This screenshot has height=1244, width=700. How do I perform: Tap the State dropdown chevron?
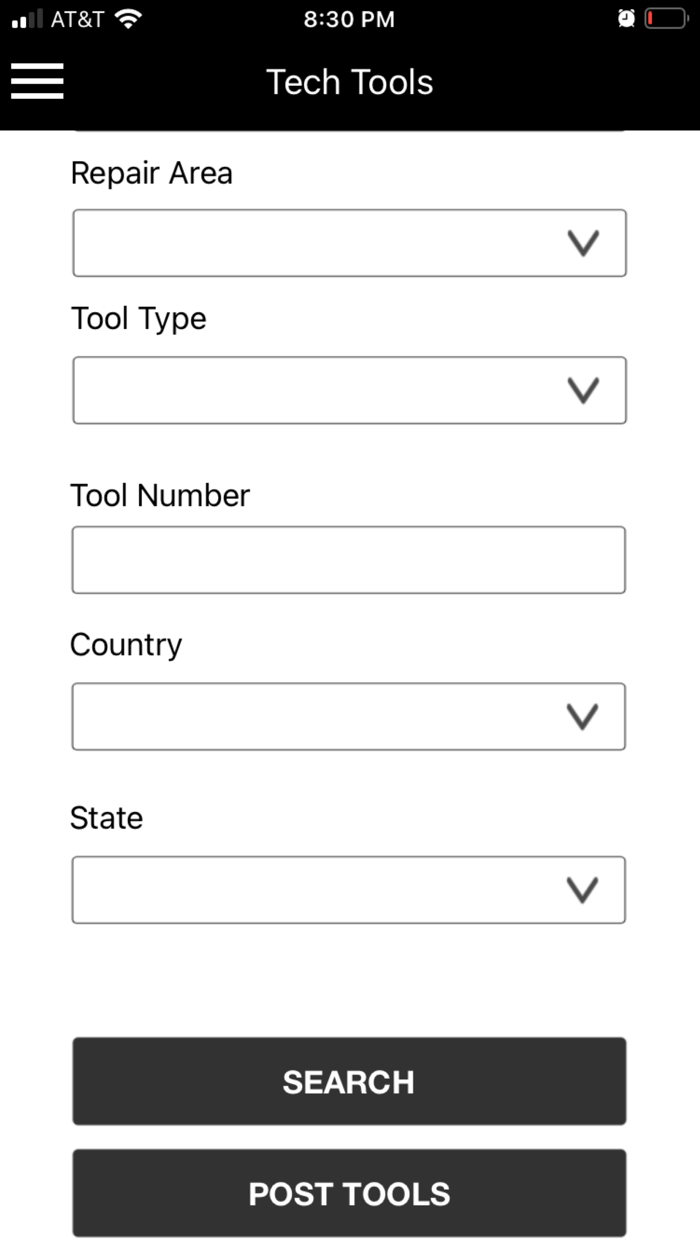pos(583,889)
